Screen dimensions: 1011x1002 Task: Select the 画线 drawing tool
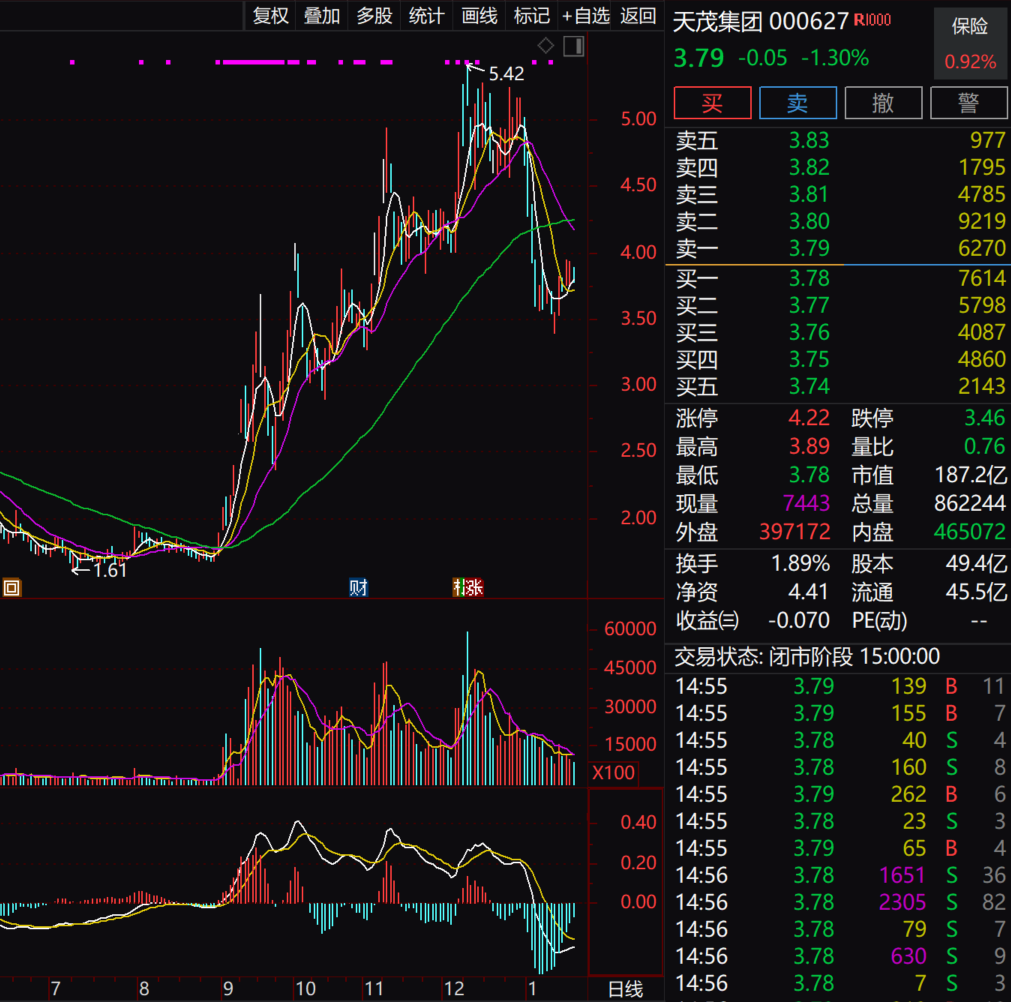tap(479, 16)
